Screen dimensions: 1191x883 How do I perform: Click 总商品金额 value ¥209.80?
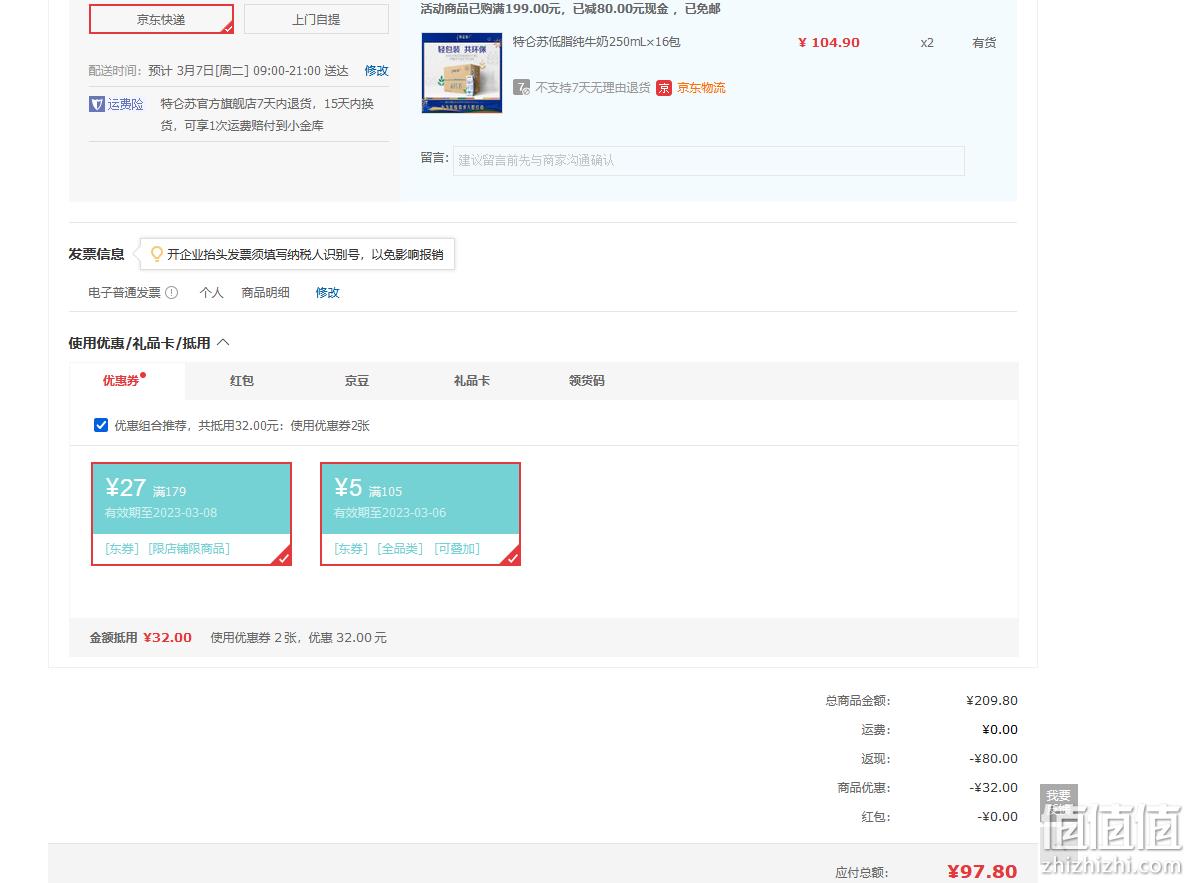click(x=992, y=700)
